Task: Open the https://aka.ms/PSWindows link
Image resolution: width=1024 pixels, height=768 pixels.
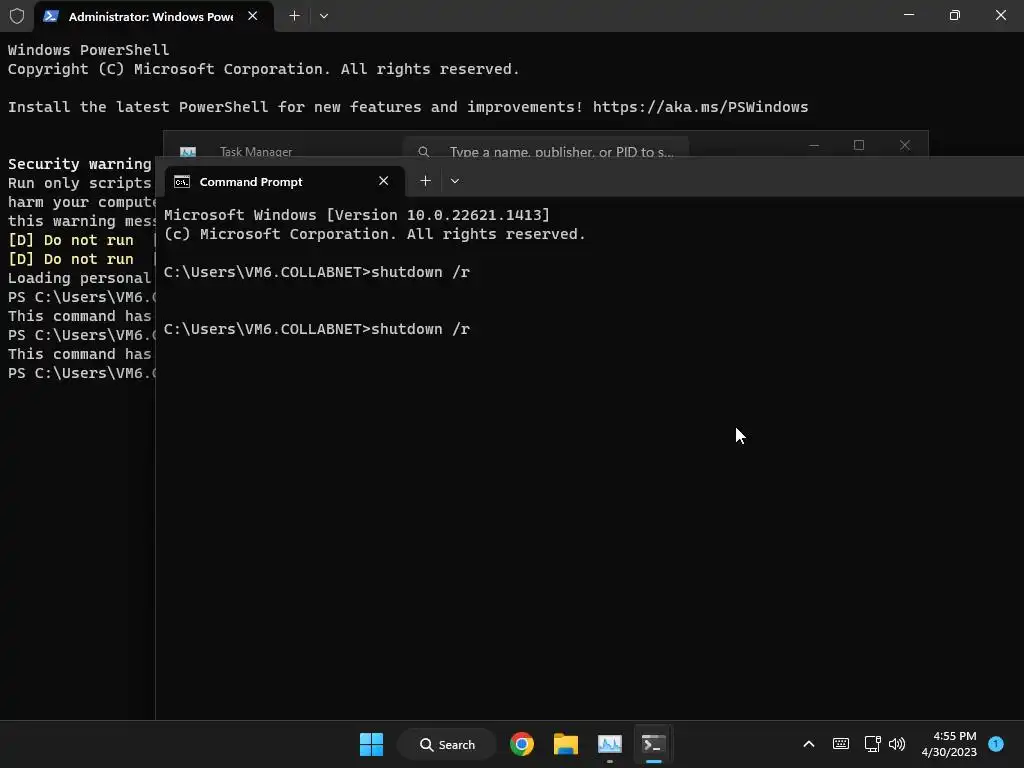Action: point(700,107)
